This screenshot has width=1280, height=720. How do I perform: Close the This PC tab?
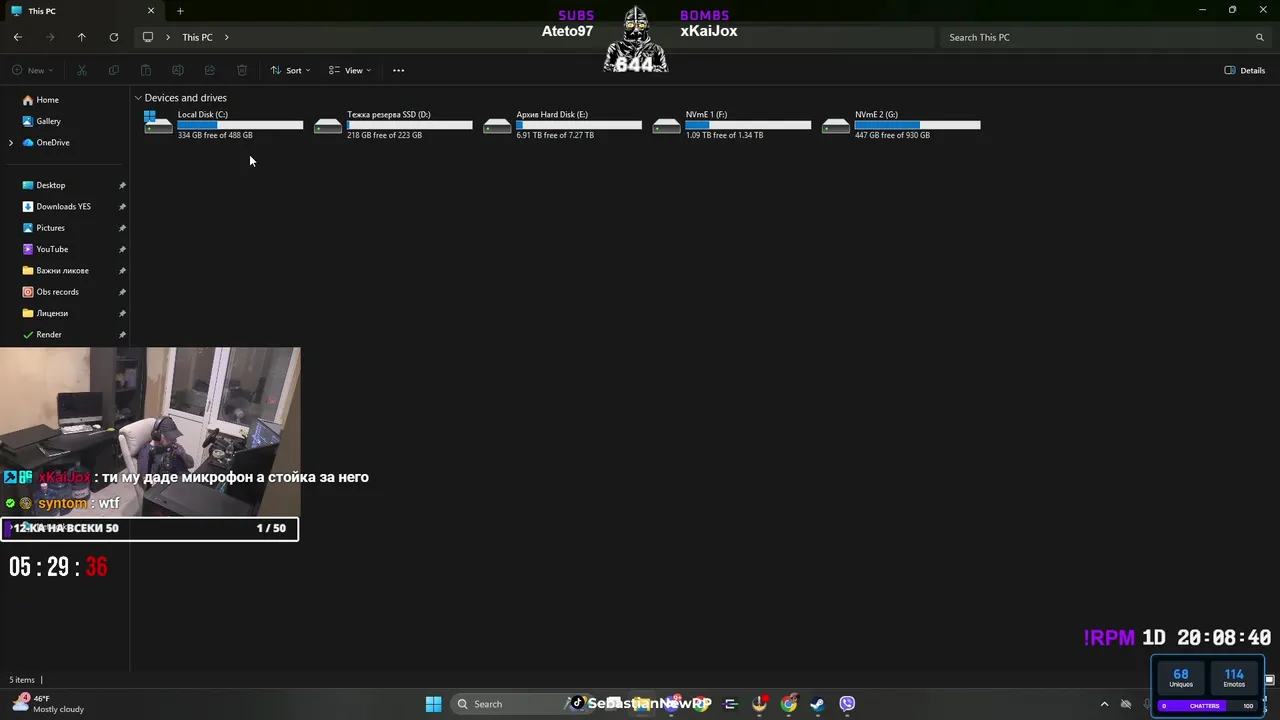pos(151,11)
